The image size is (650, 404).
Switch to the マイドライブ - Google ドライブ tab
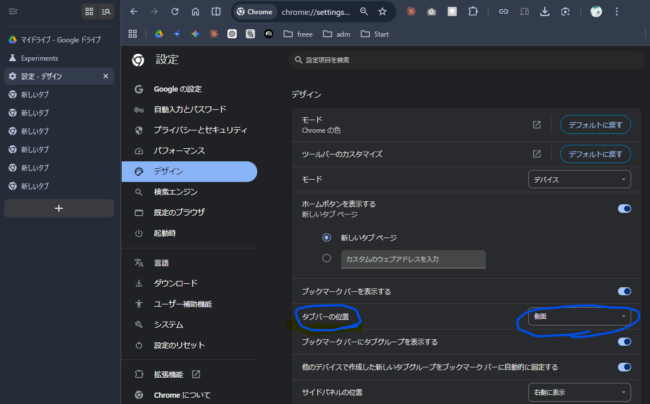[55, 40]
